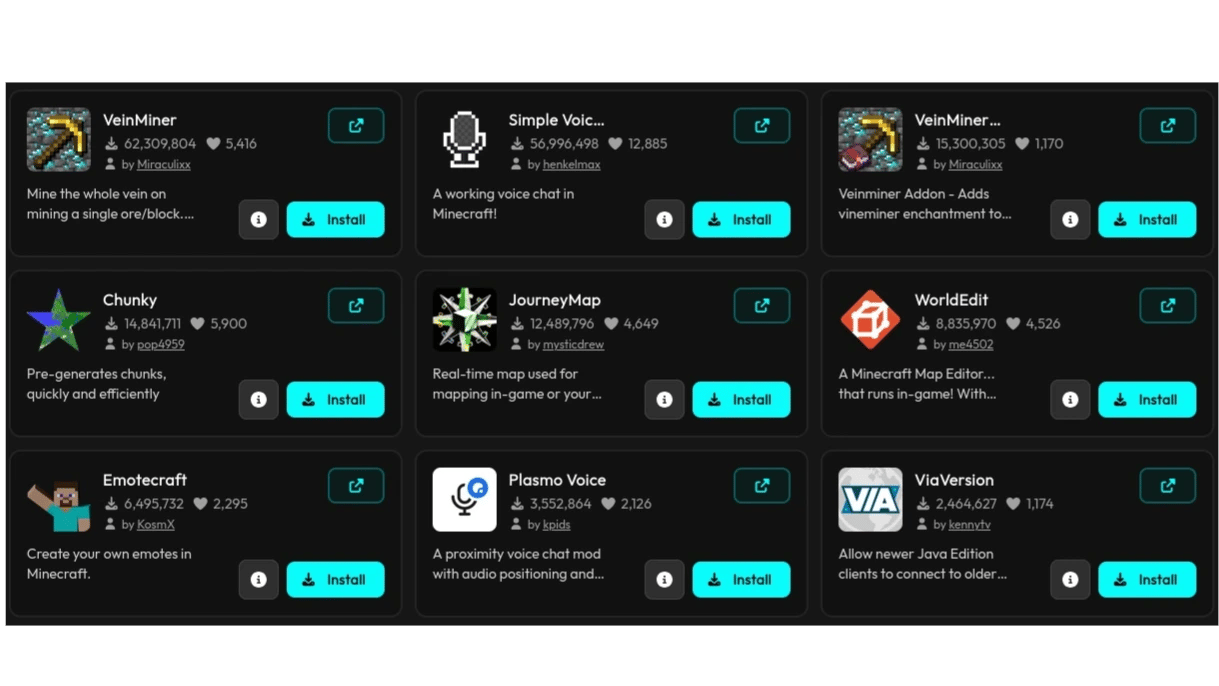Open author pop4959 profile

[x=161, y=344]
